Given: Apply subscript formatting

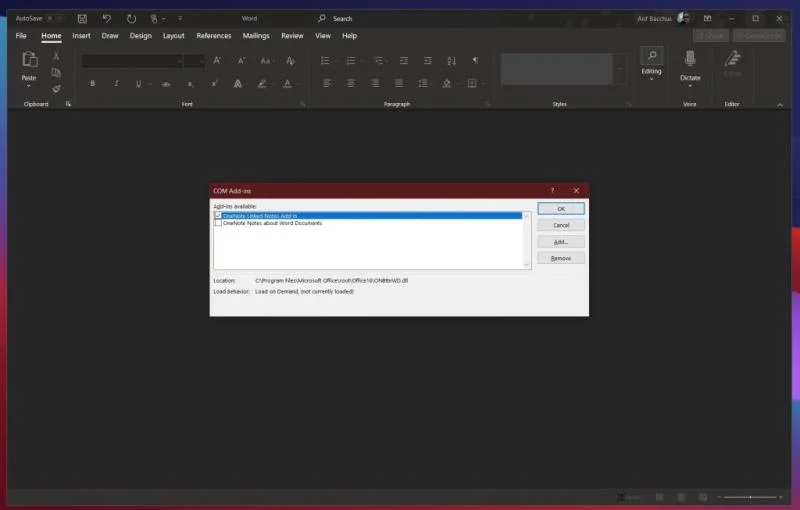Looking at the screenshot, I should pos(190,84).
